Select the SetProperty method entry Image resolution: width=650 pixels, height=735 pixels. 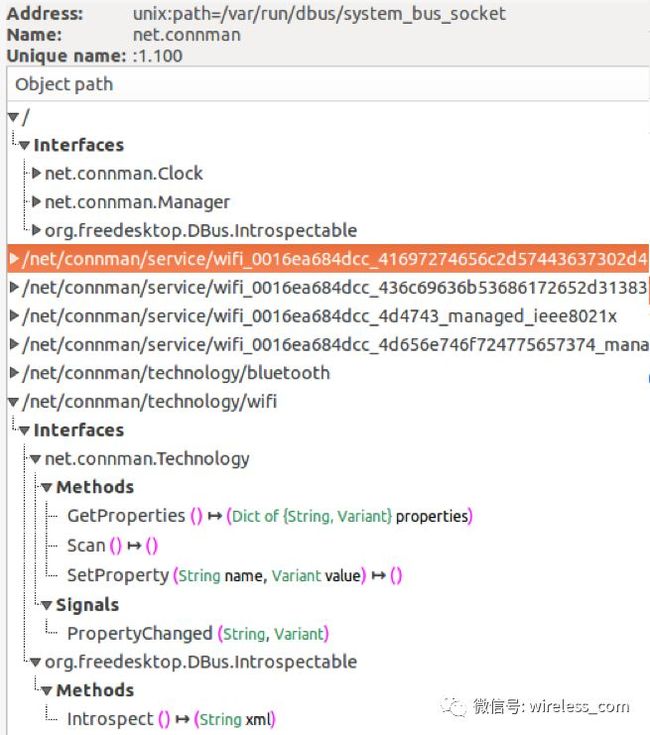point(234,575)
